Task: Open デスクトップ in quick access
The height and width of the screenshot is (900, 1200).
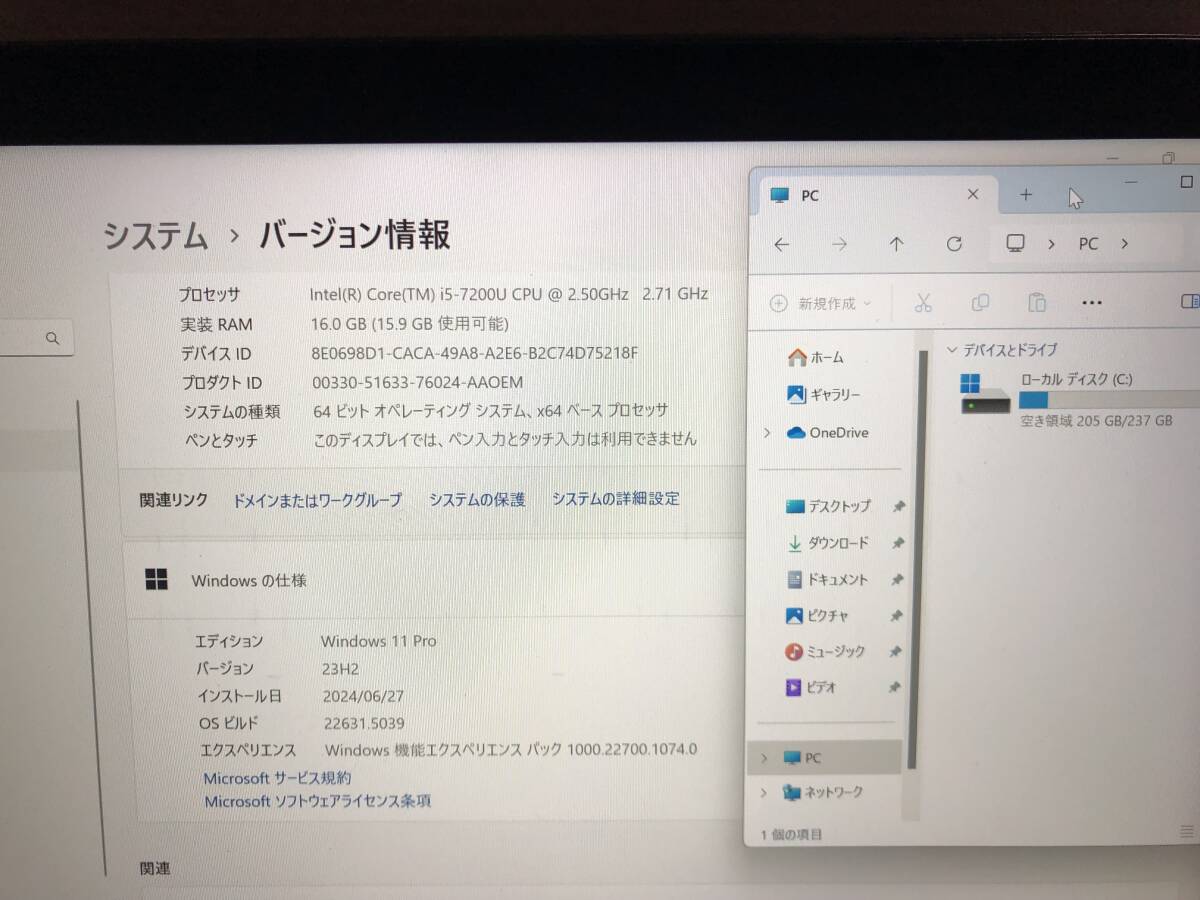Action: coord(829,507)
